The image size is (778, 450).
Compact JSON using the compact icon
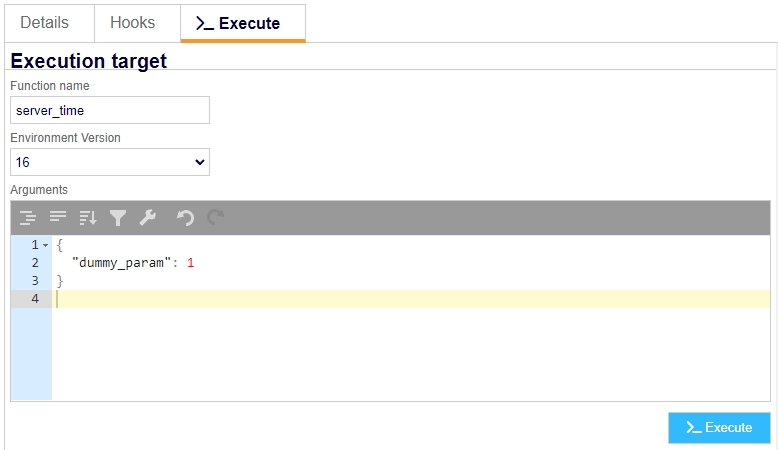click(x=58, y=217)
